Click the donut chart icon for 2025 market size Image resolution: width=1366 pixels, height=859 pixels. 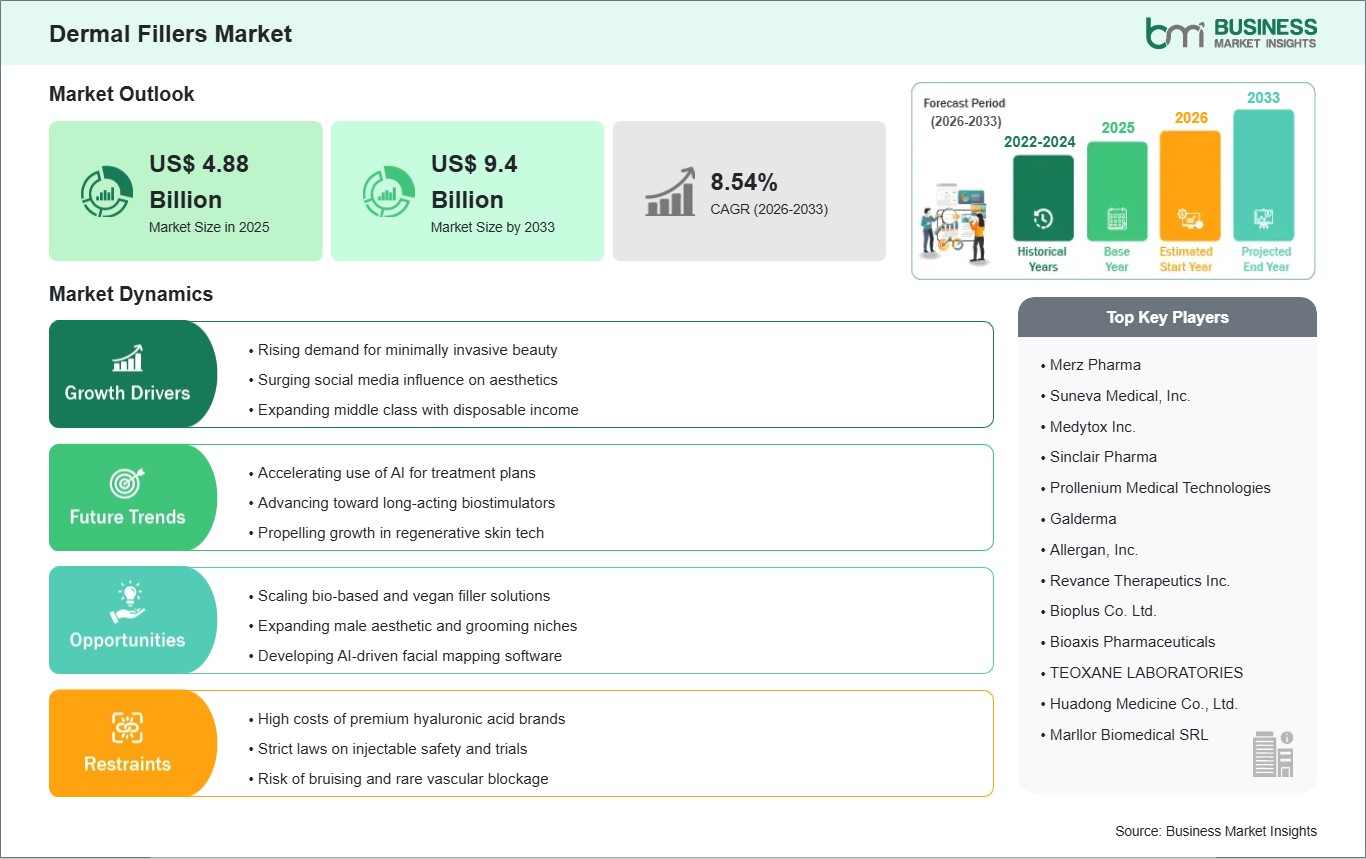tap(107, 191)
